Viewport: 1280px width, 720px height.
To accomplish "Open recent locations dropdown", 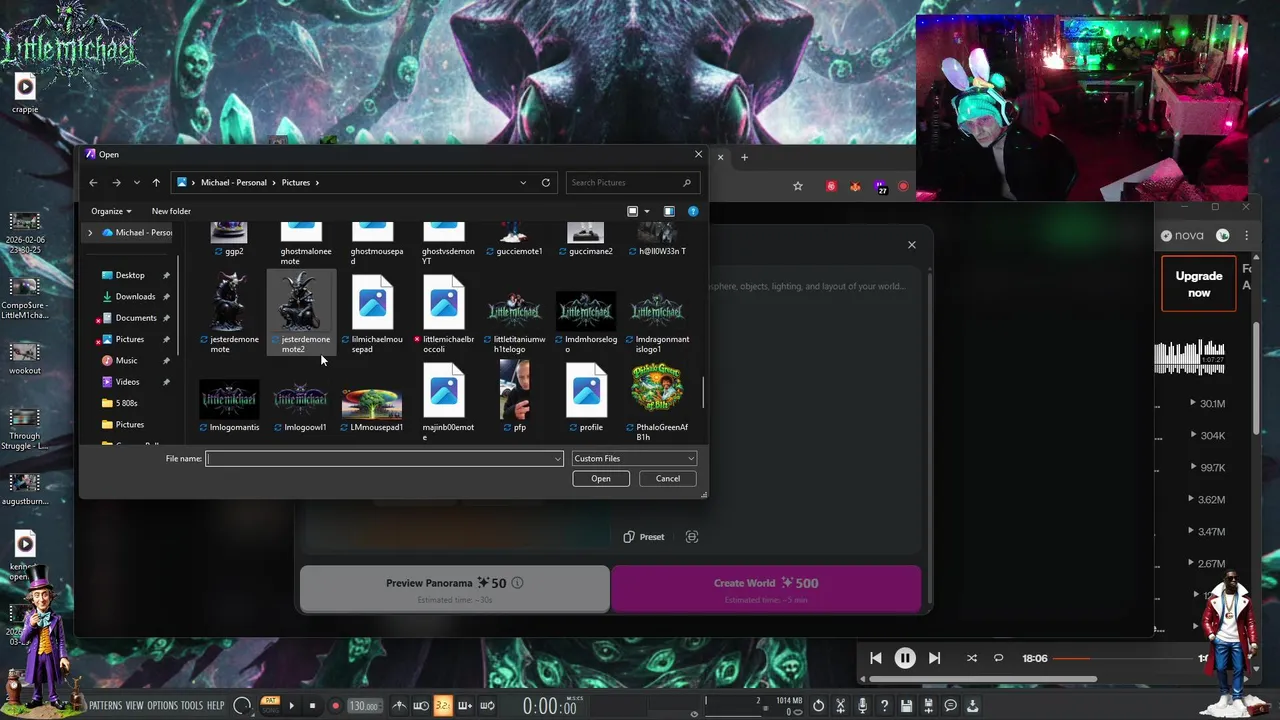I will [x=136, y=182].
